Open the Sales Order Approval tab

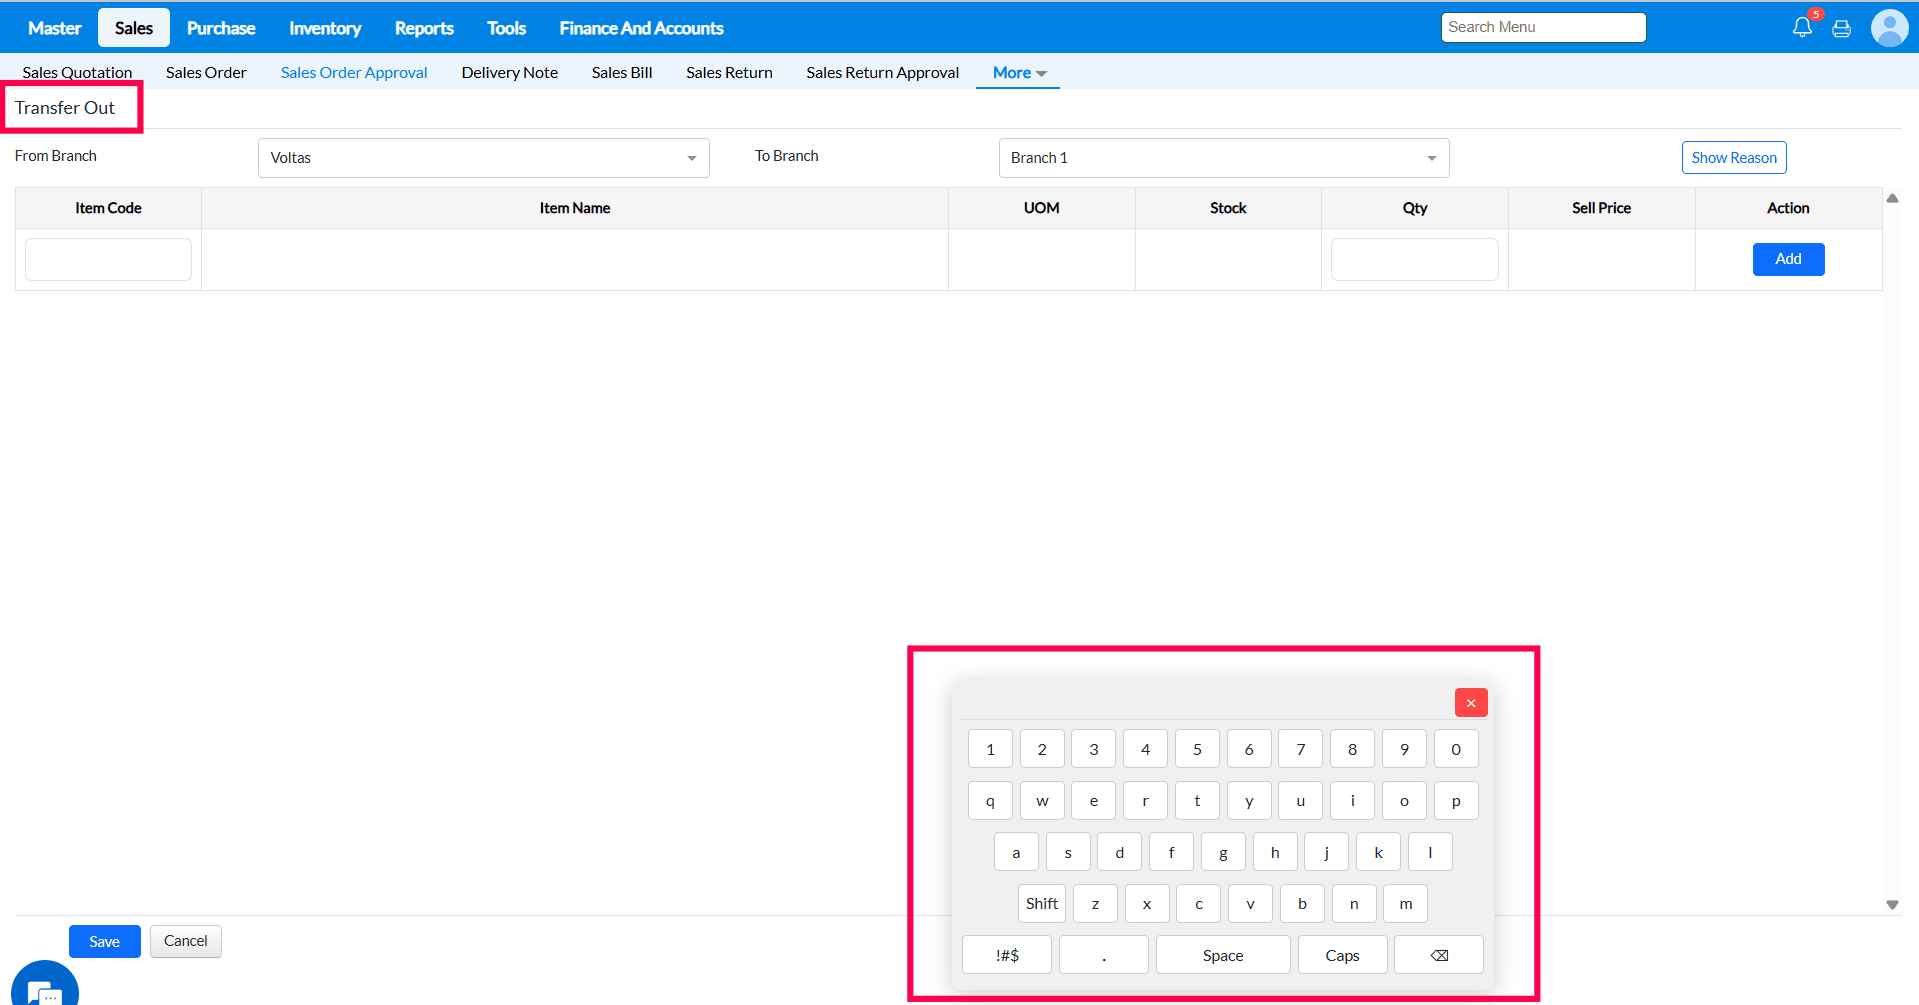[x=354, y=73]
